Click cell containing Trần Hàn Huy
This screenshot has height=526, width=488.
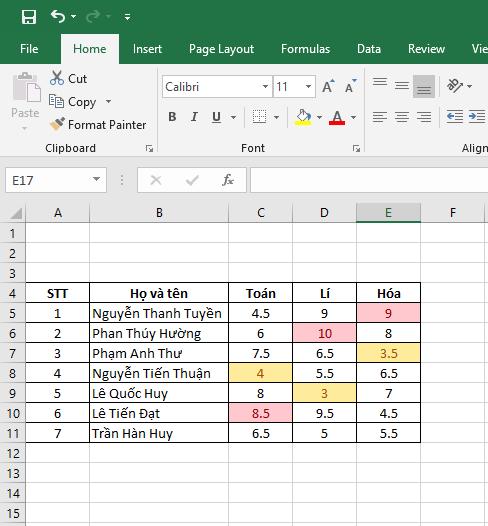point(159,433)
